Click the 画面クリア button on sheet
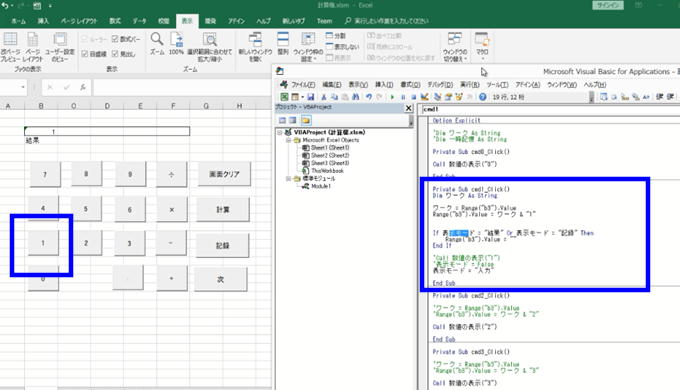 coord(224,174)
